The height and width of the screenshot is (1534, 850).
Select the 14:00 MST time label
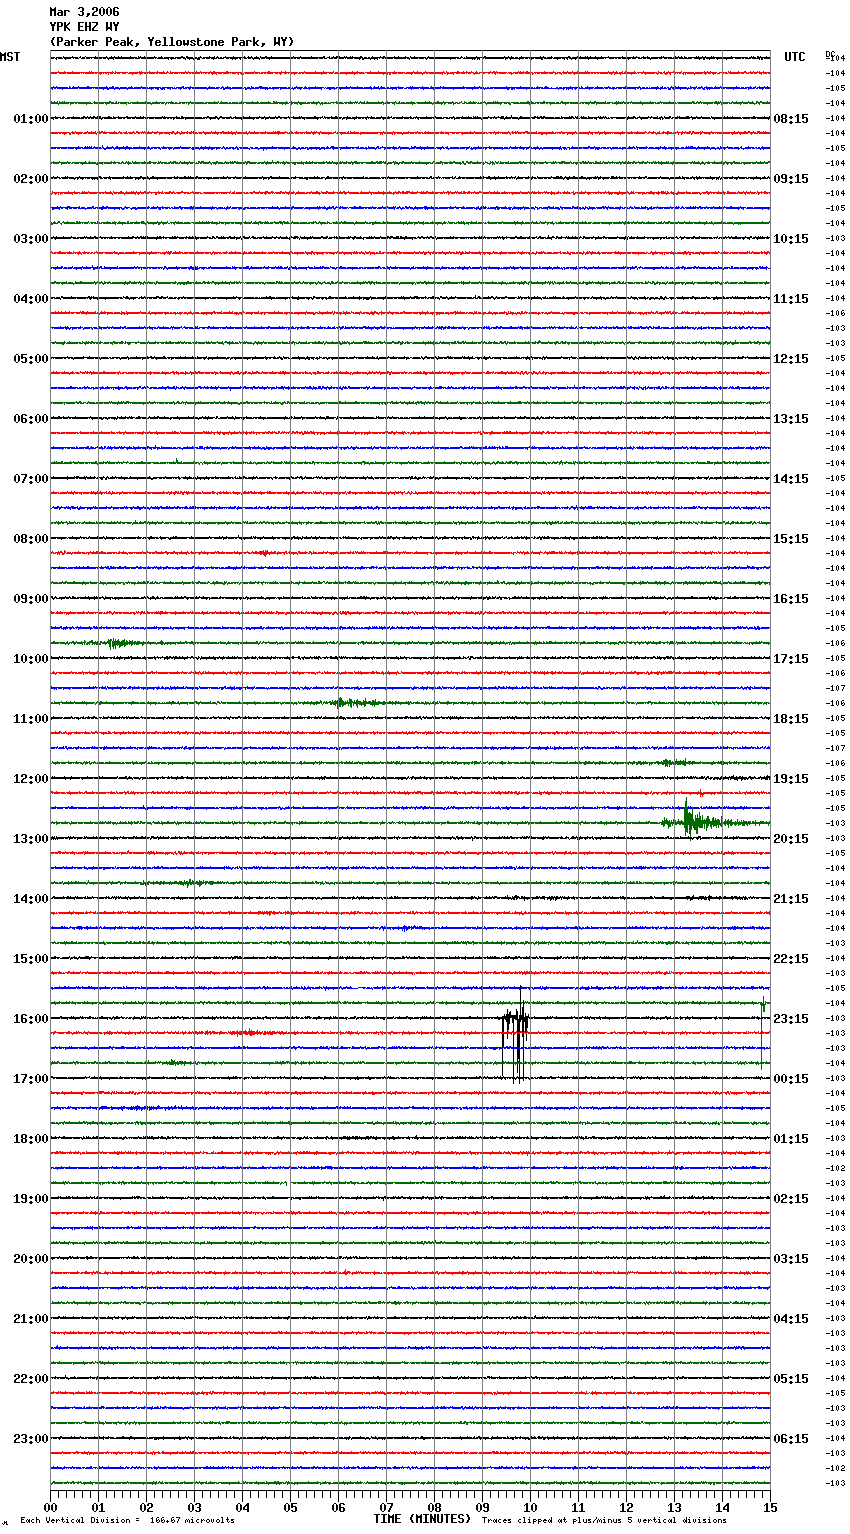point(30,899)
